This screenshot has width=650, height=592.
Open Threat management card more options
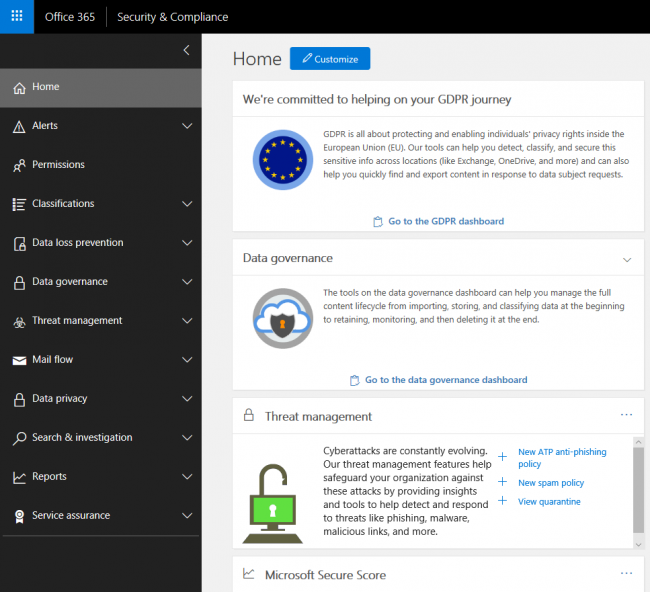pyautogui.click(x=626, y=414)
